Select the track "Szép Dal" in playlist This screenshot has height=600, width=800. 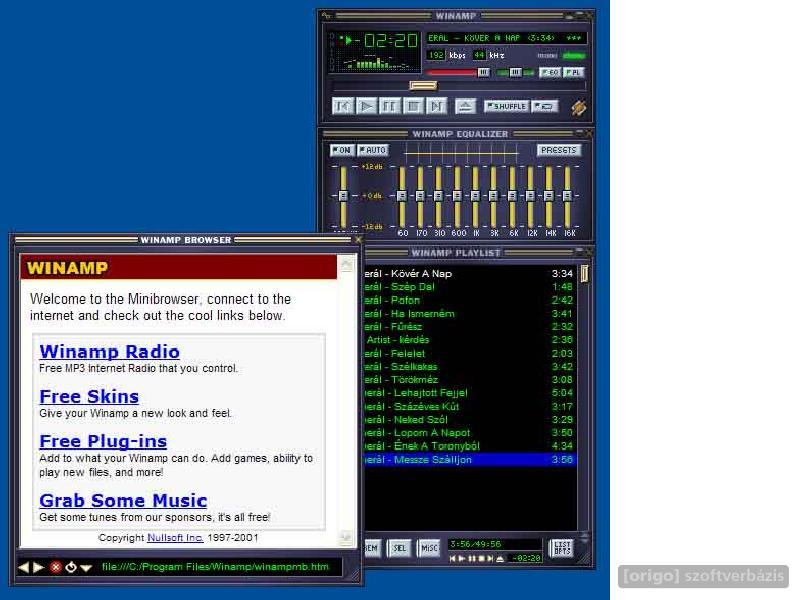pyautogui.click(x=469, y=287)
